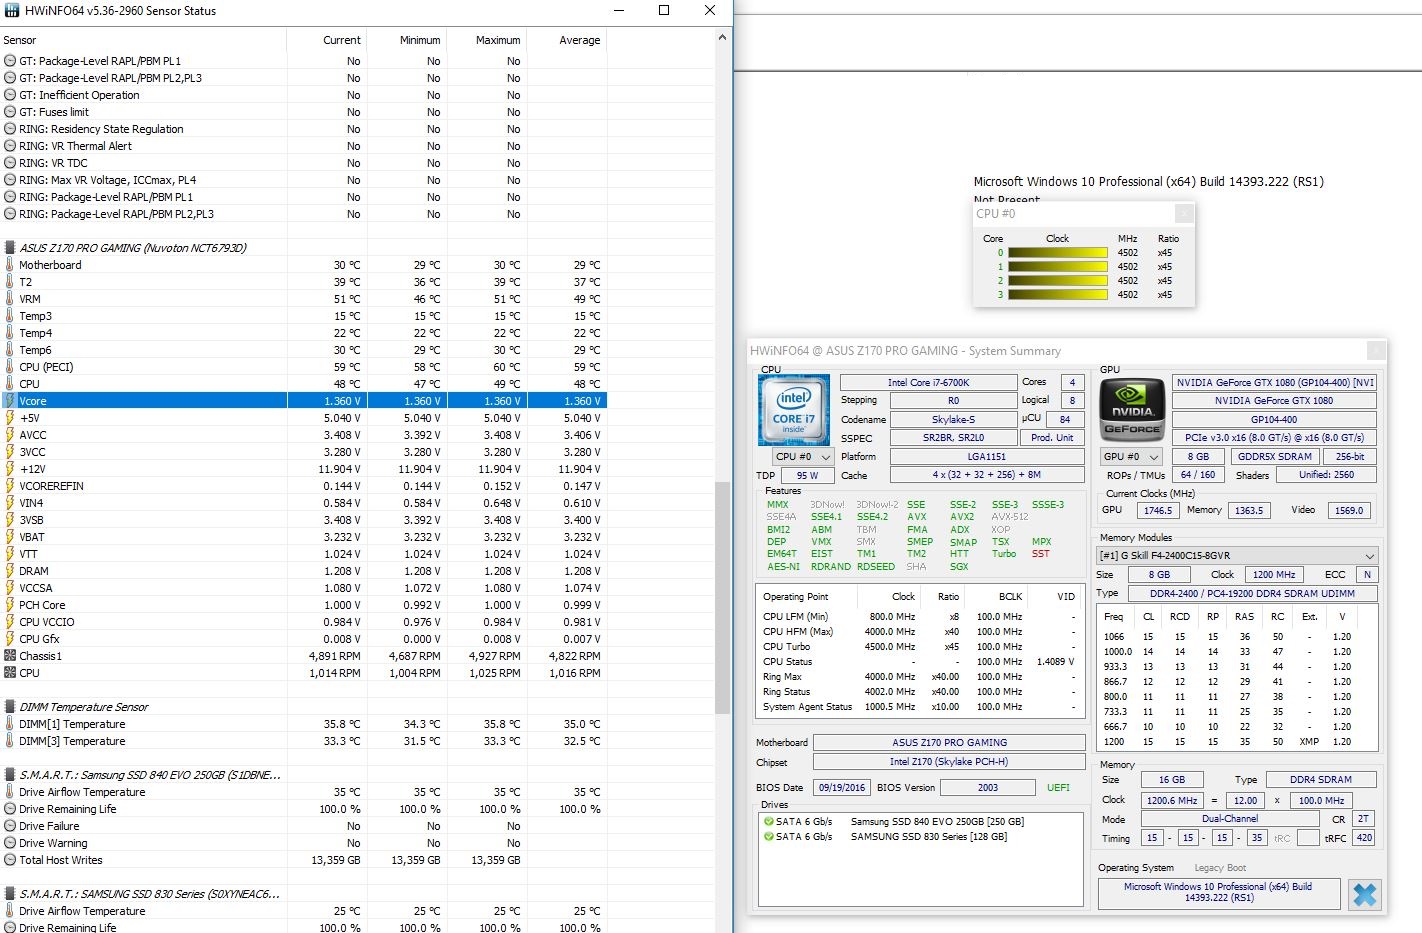Select the Vcore sensor row
Image resolution: width=1422 pixels, height=933 pixels.
click(303, 401)
